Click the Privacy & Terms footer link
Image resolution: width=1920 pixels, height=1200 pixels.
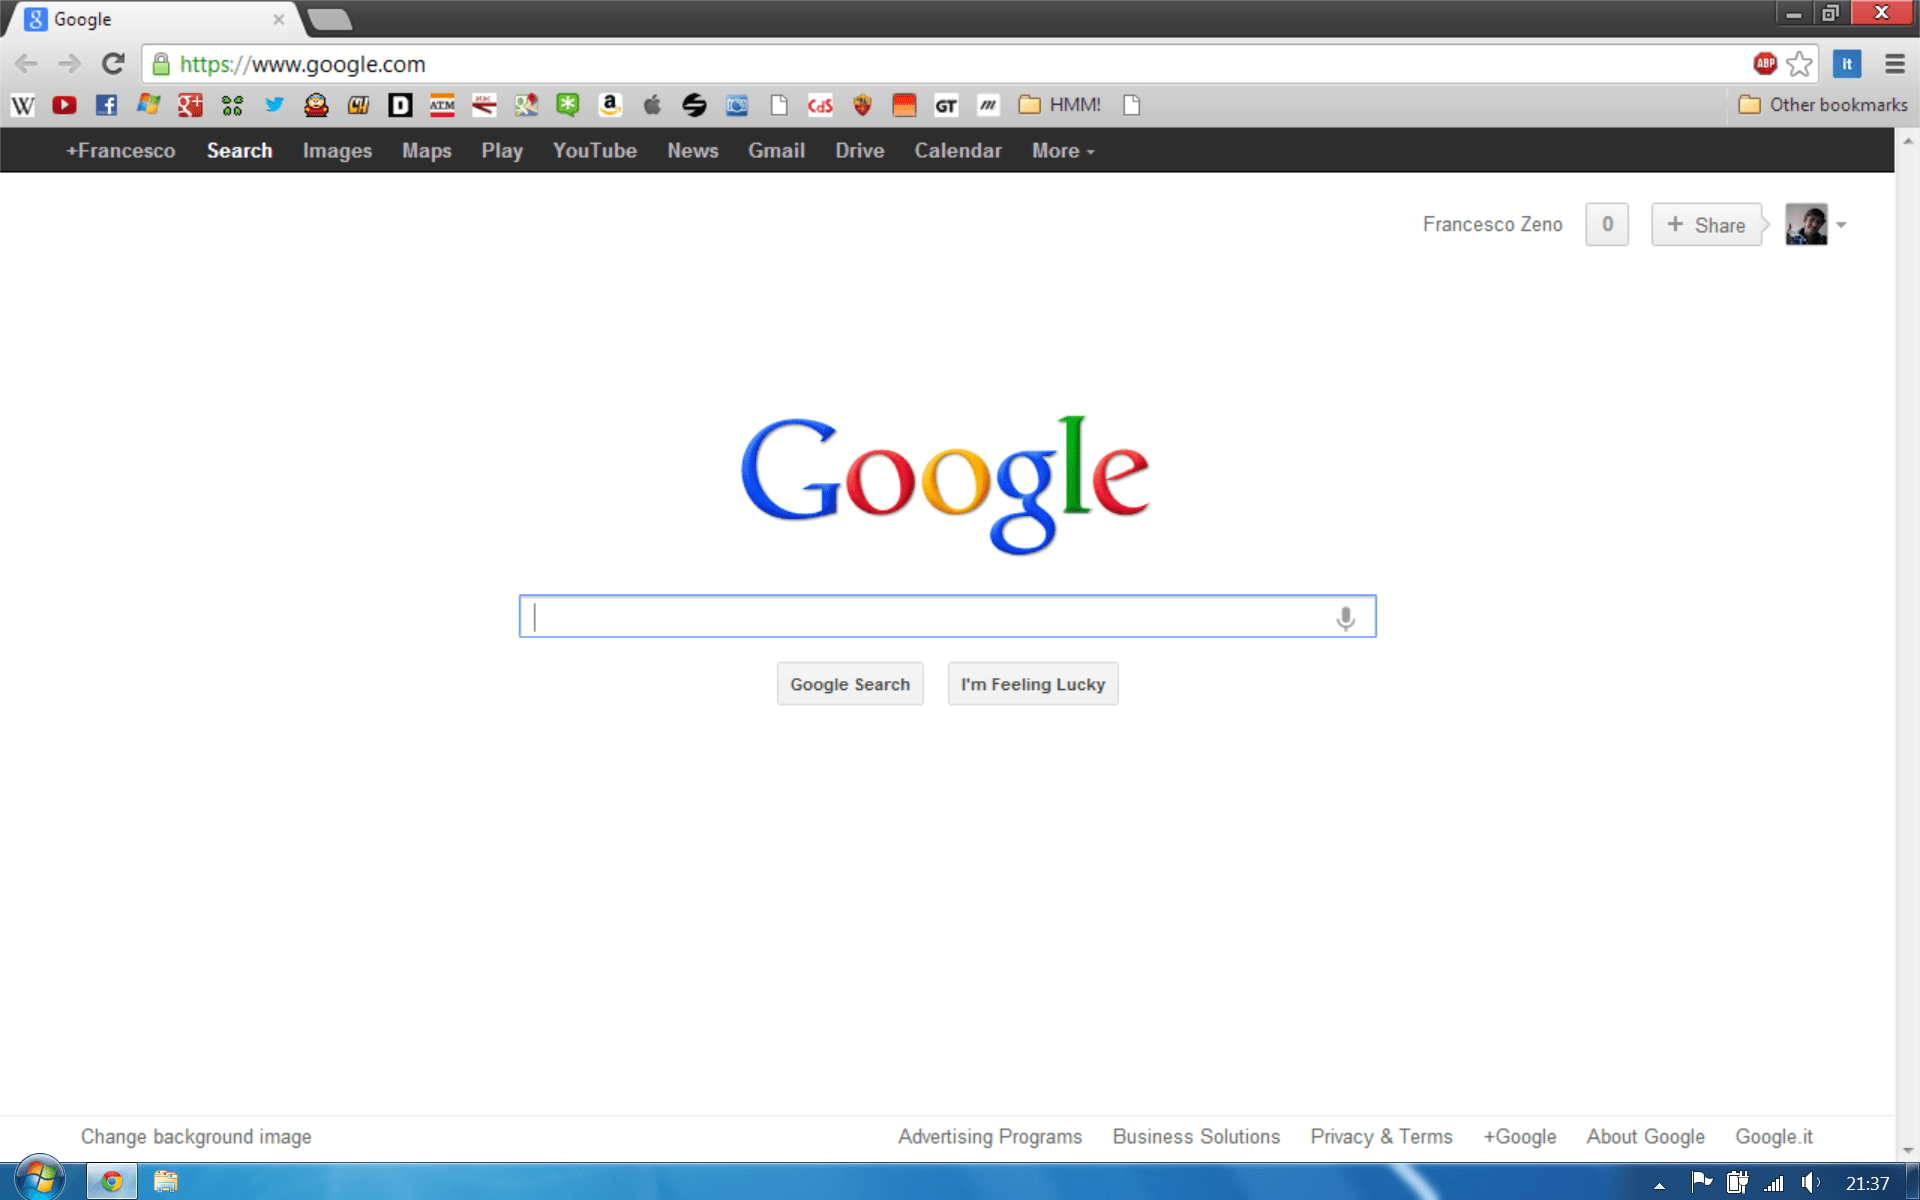coord(1381,1137)
